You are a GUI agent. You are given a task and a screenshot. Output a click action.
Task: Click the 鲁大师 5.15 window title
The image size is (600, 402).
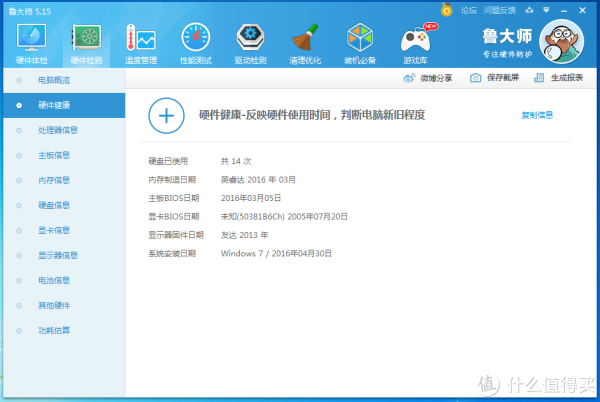point(29,11)
